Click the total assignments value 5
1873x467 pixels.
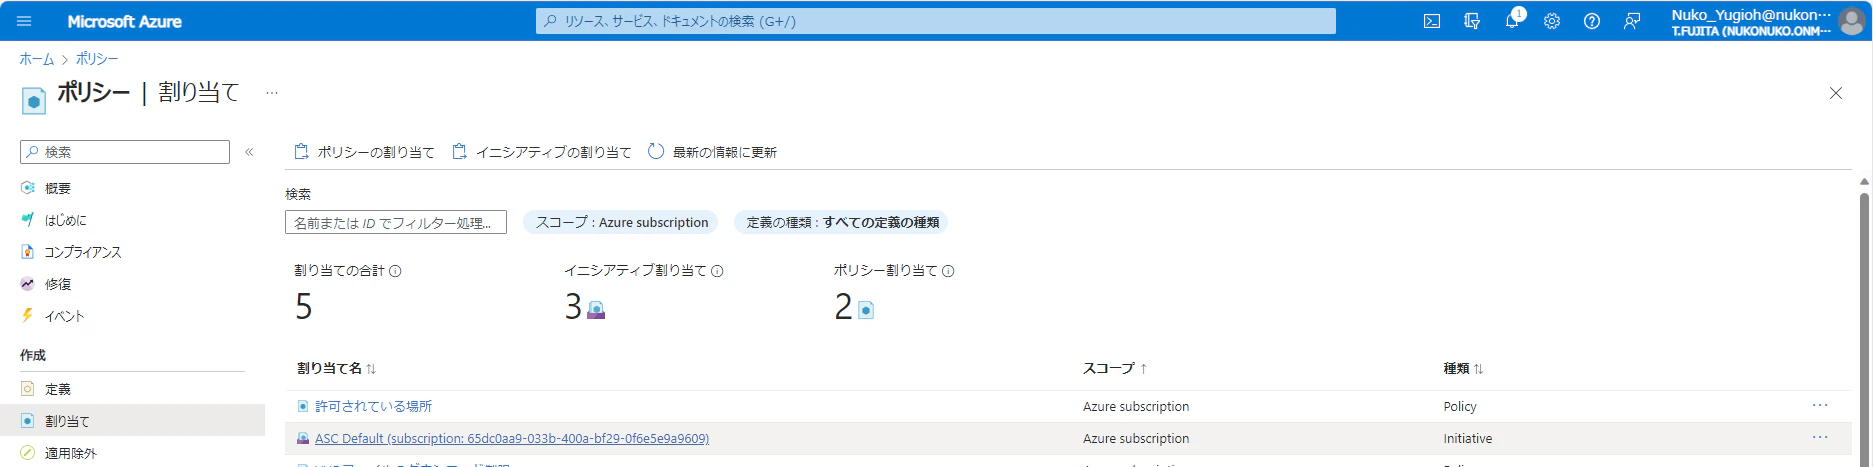tap(304, 306)
